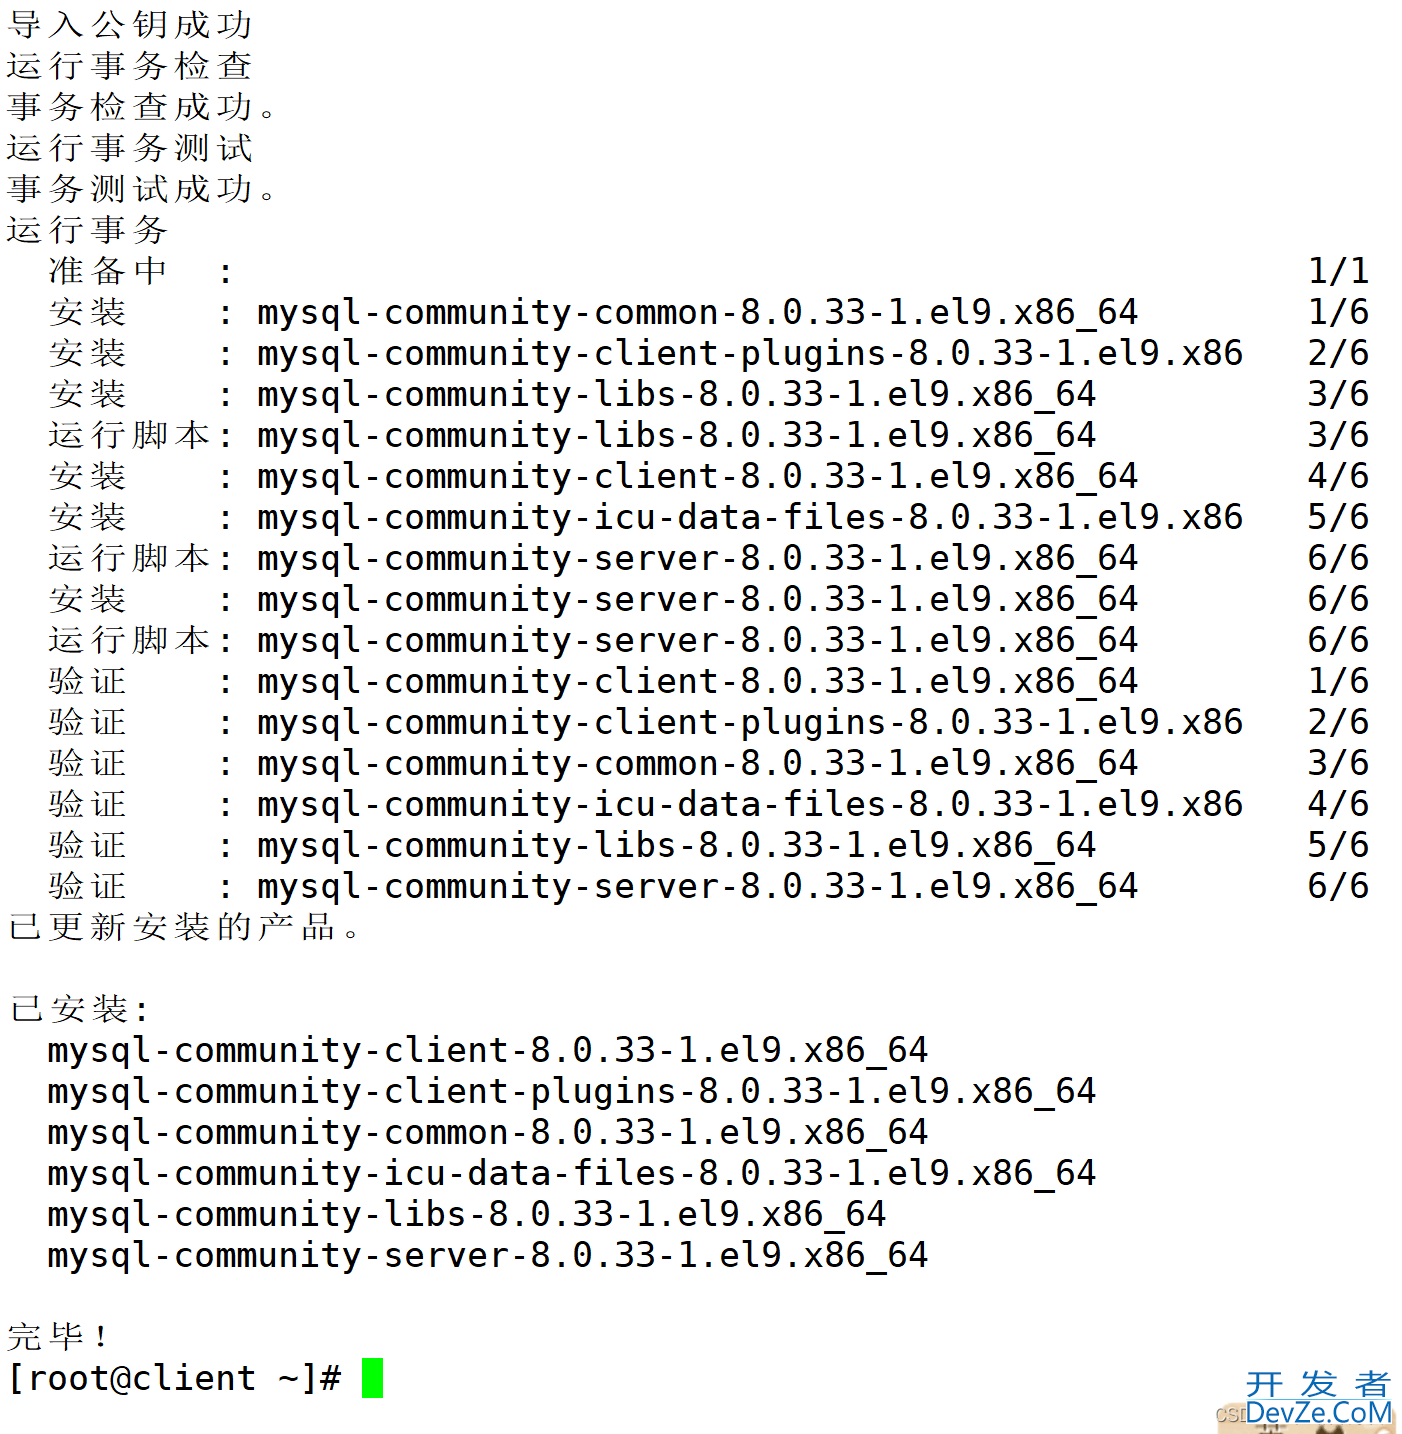Click the 已更新安装的产品。 line
The image size is (1402, 1434).
(184, 927)
